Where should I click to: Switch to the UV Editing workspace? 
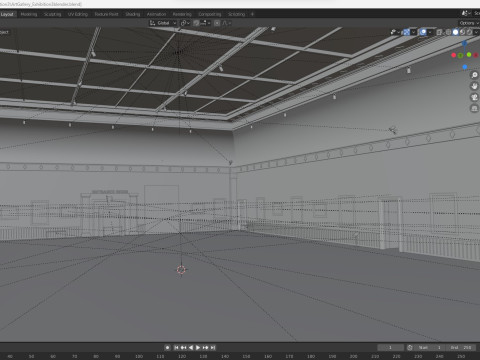(78, 14)
